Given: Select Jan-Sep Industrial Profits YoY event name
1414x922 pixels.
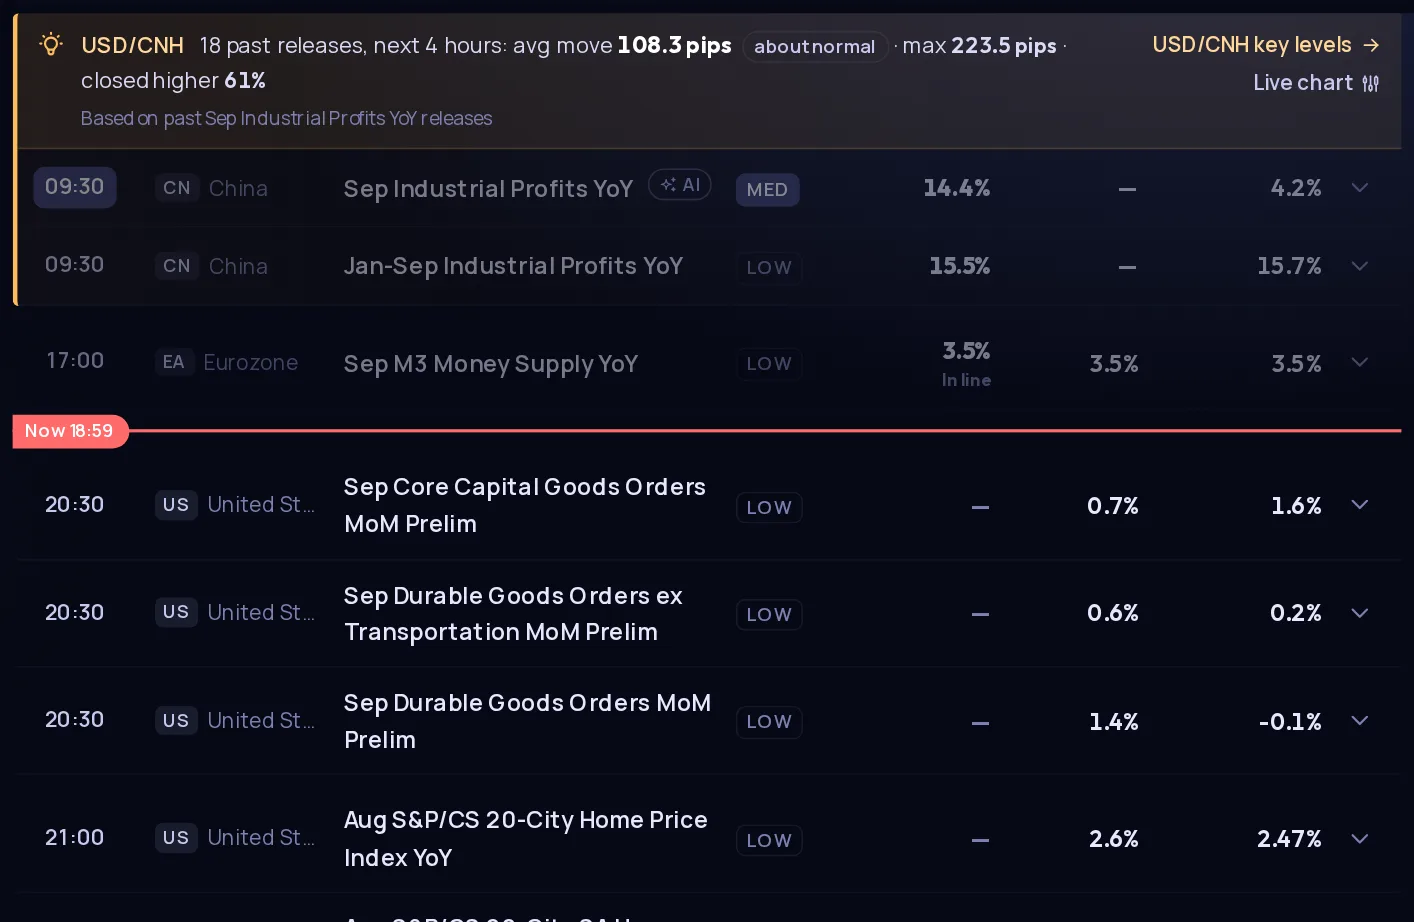Looking at the screenshot, I should pyautogui.click(x=513, y=266).
